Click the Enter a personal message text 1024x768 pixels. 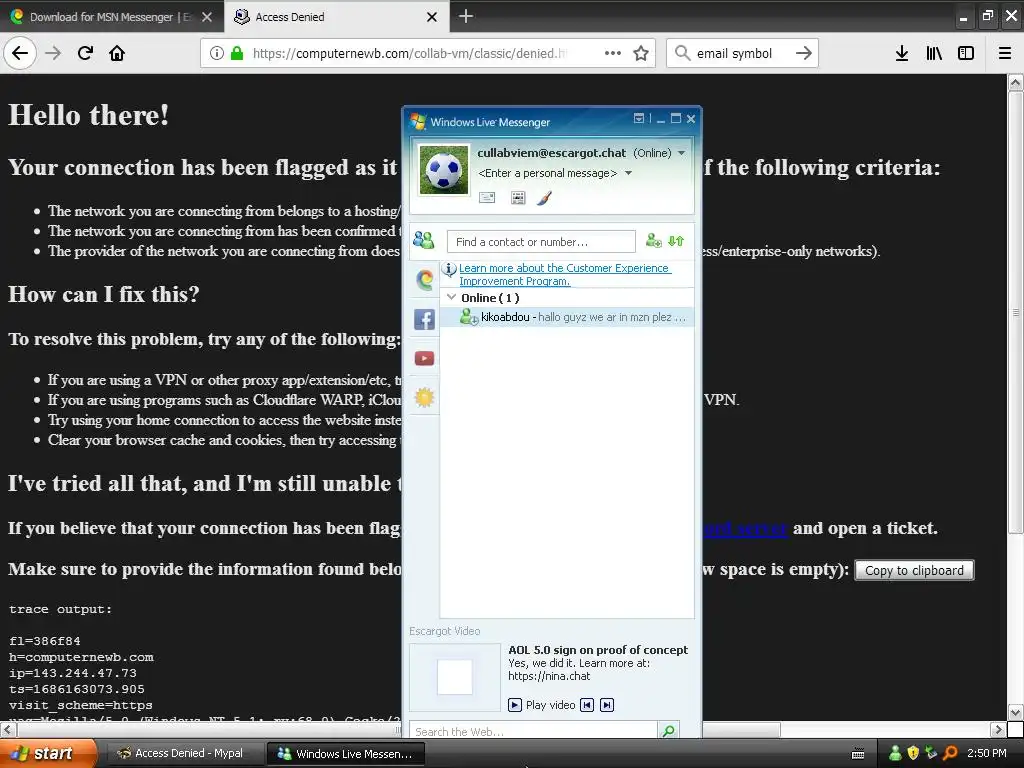click(547, 173)
